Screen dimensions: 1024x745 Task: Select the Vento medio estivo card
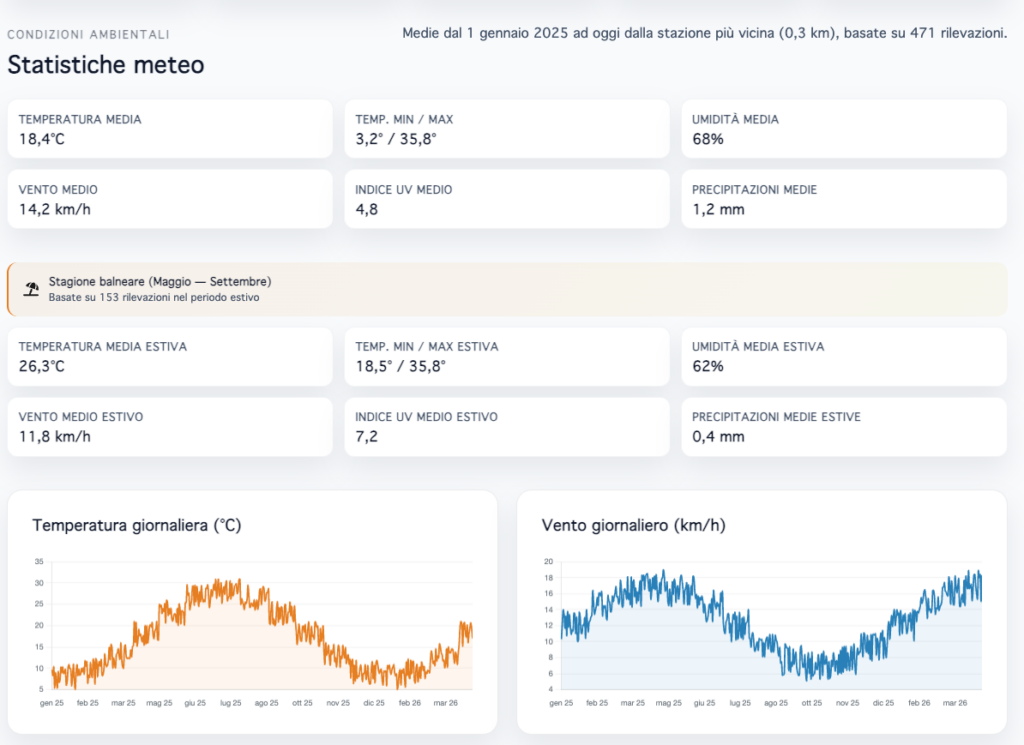pyautogui.click(x=170, y=427)
